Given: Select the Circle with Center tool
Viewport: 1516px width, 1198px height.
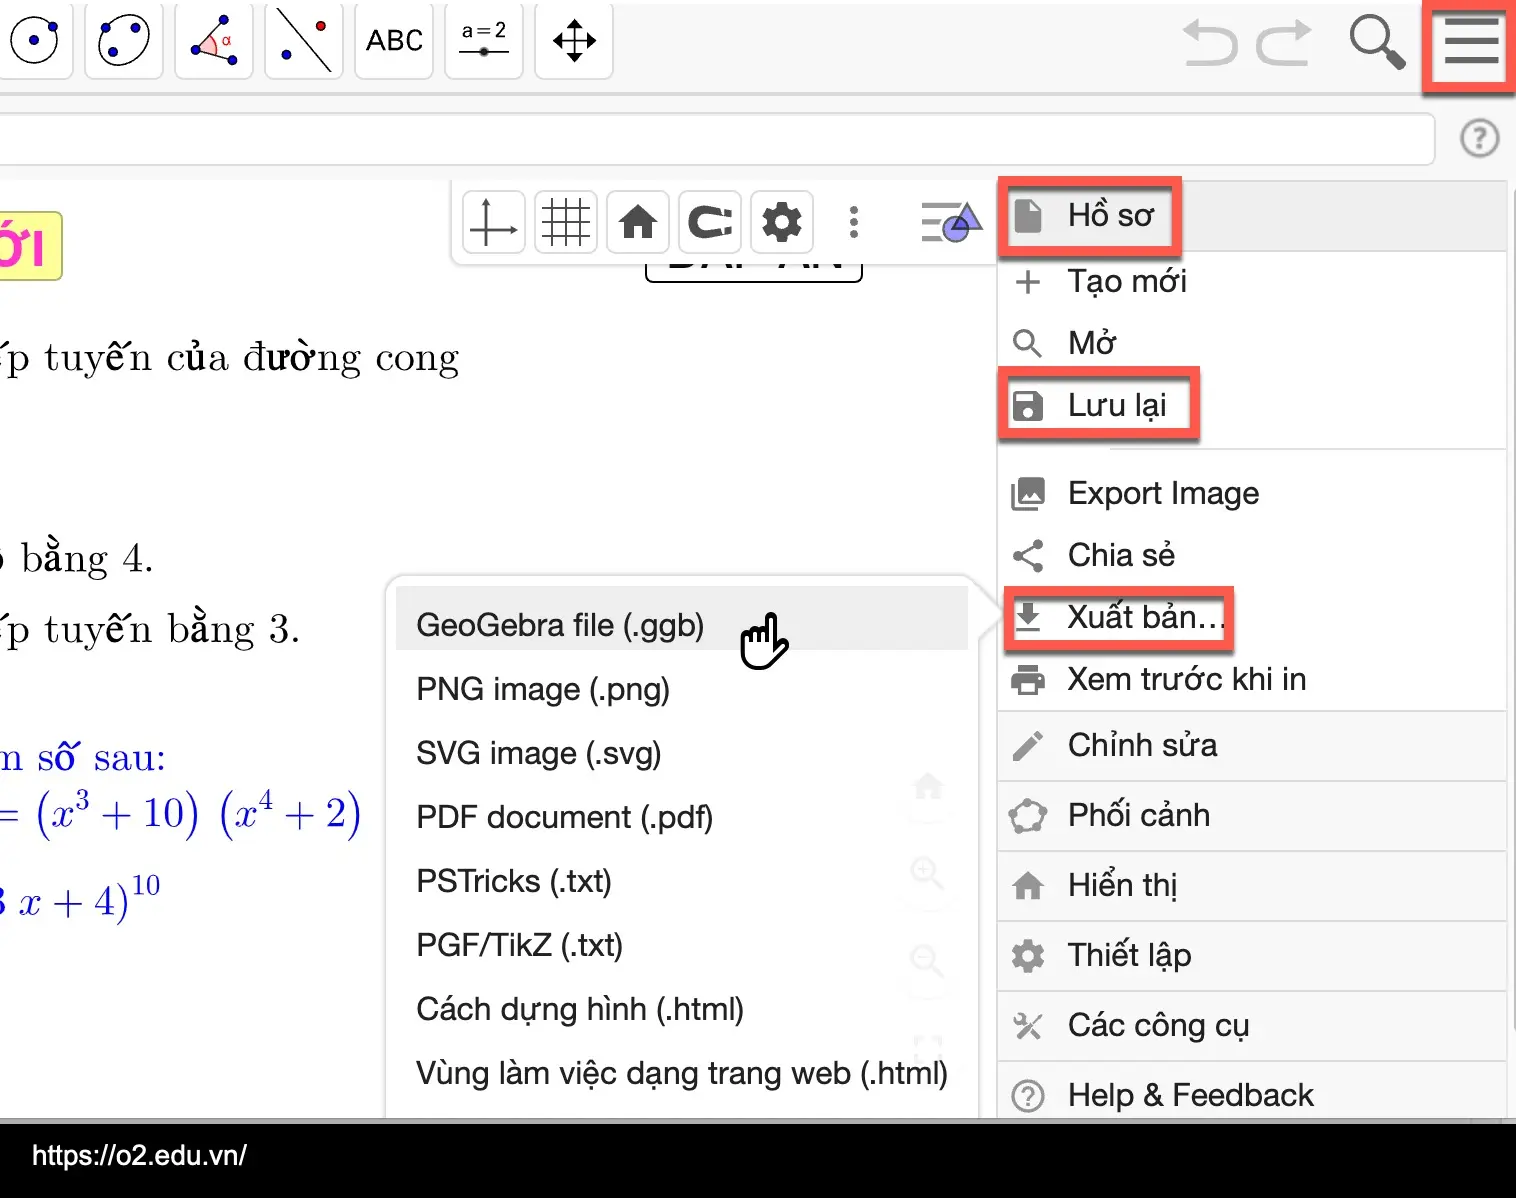Looking at the screenshot, I should click(36, 41).
